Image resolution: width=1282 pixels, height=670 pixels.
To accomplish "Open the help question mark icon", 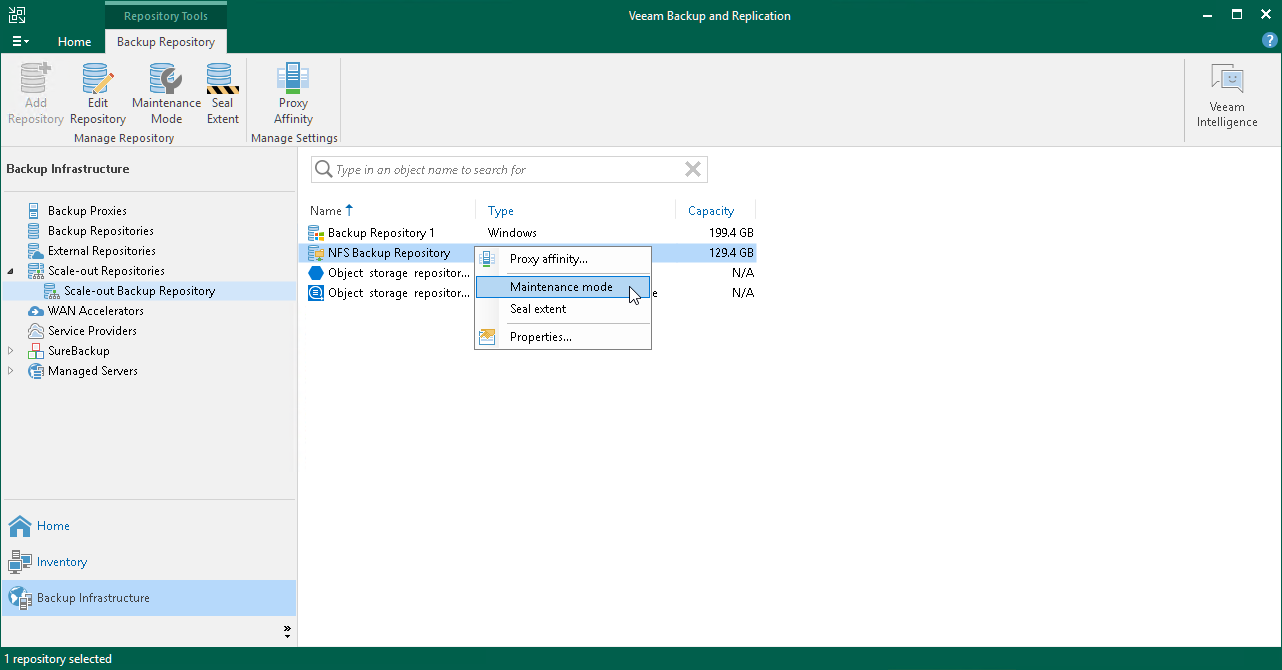I will tap(1269, 40).
